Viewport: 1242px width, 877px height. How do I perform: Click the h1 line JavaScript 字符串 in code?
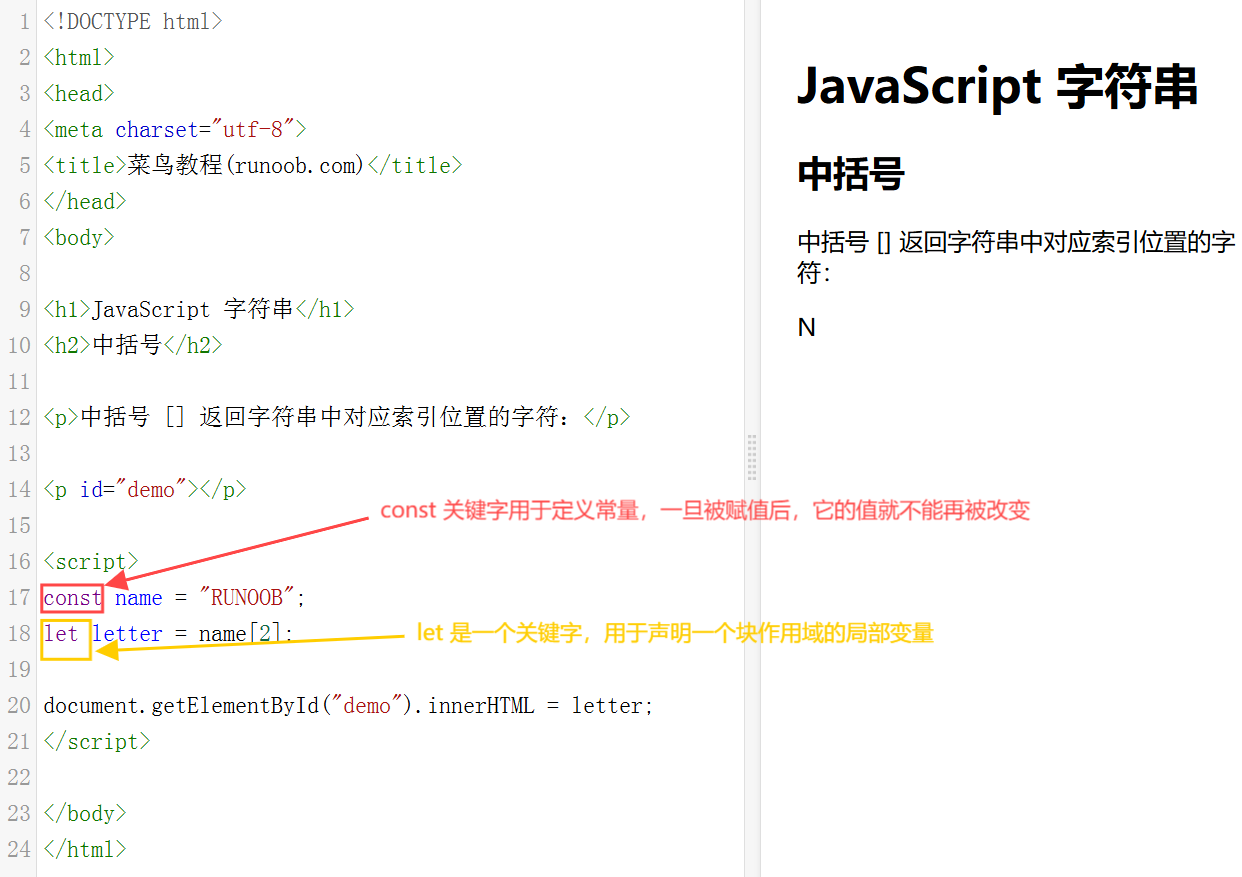point(199,309)
